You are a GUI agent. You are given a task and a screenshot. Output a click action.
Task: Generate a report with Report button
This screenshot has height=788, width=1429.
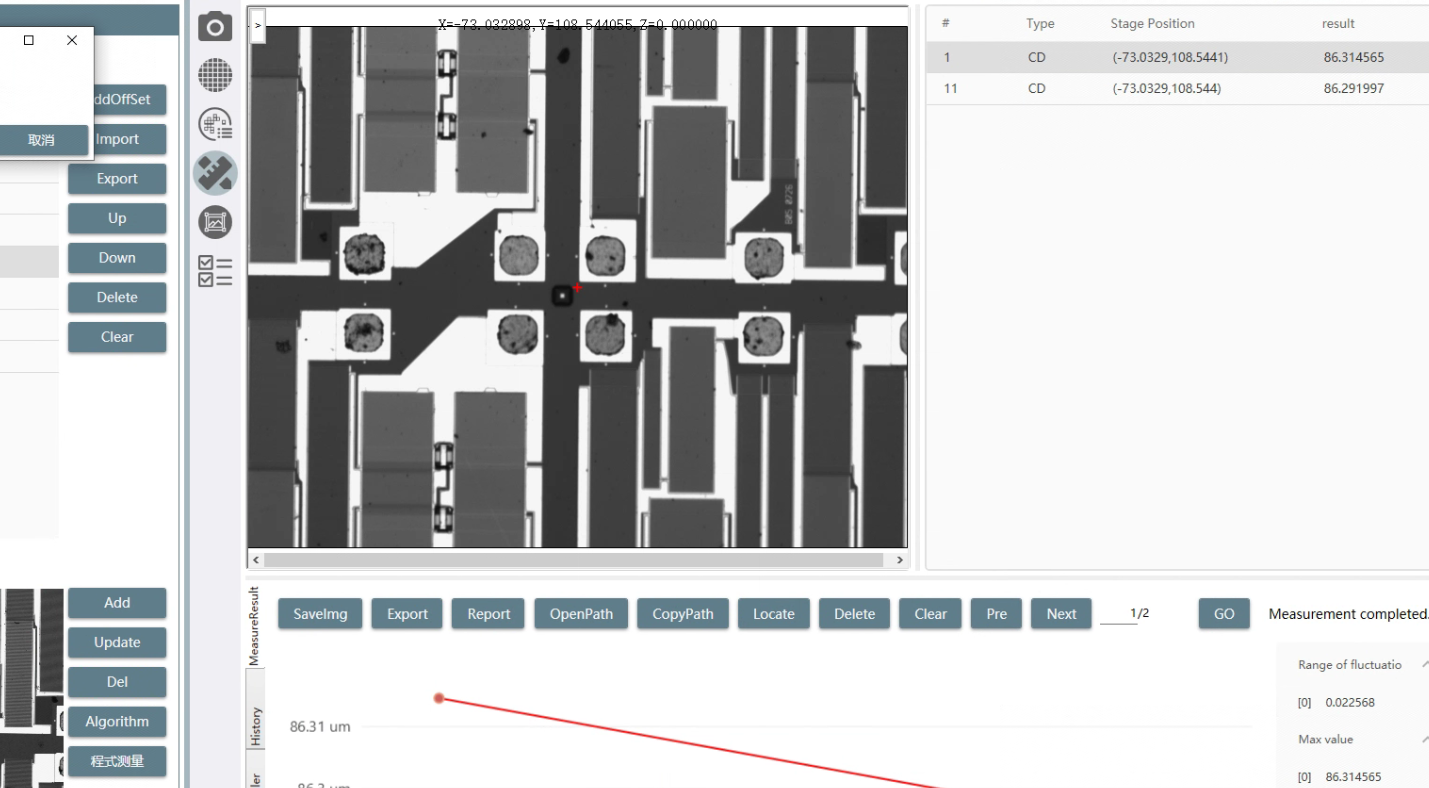tap(488, 614)
